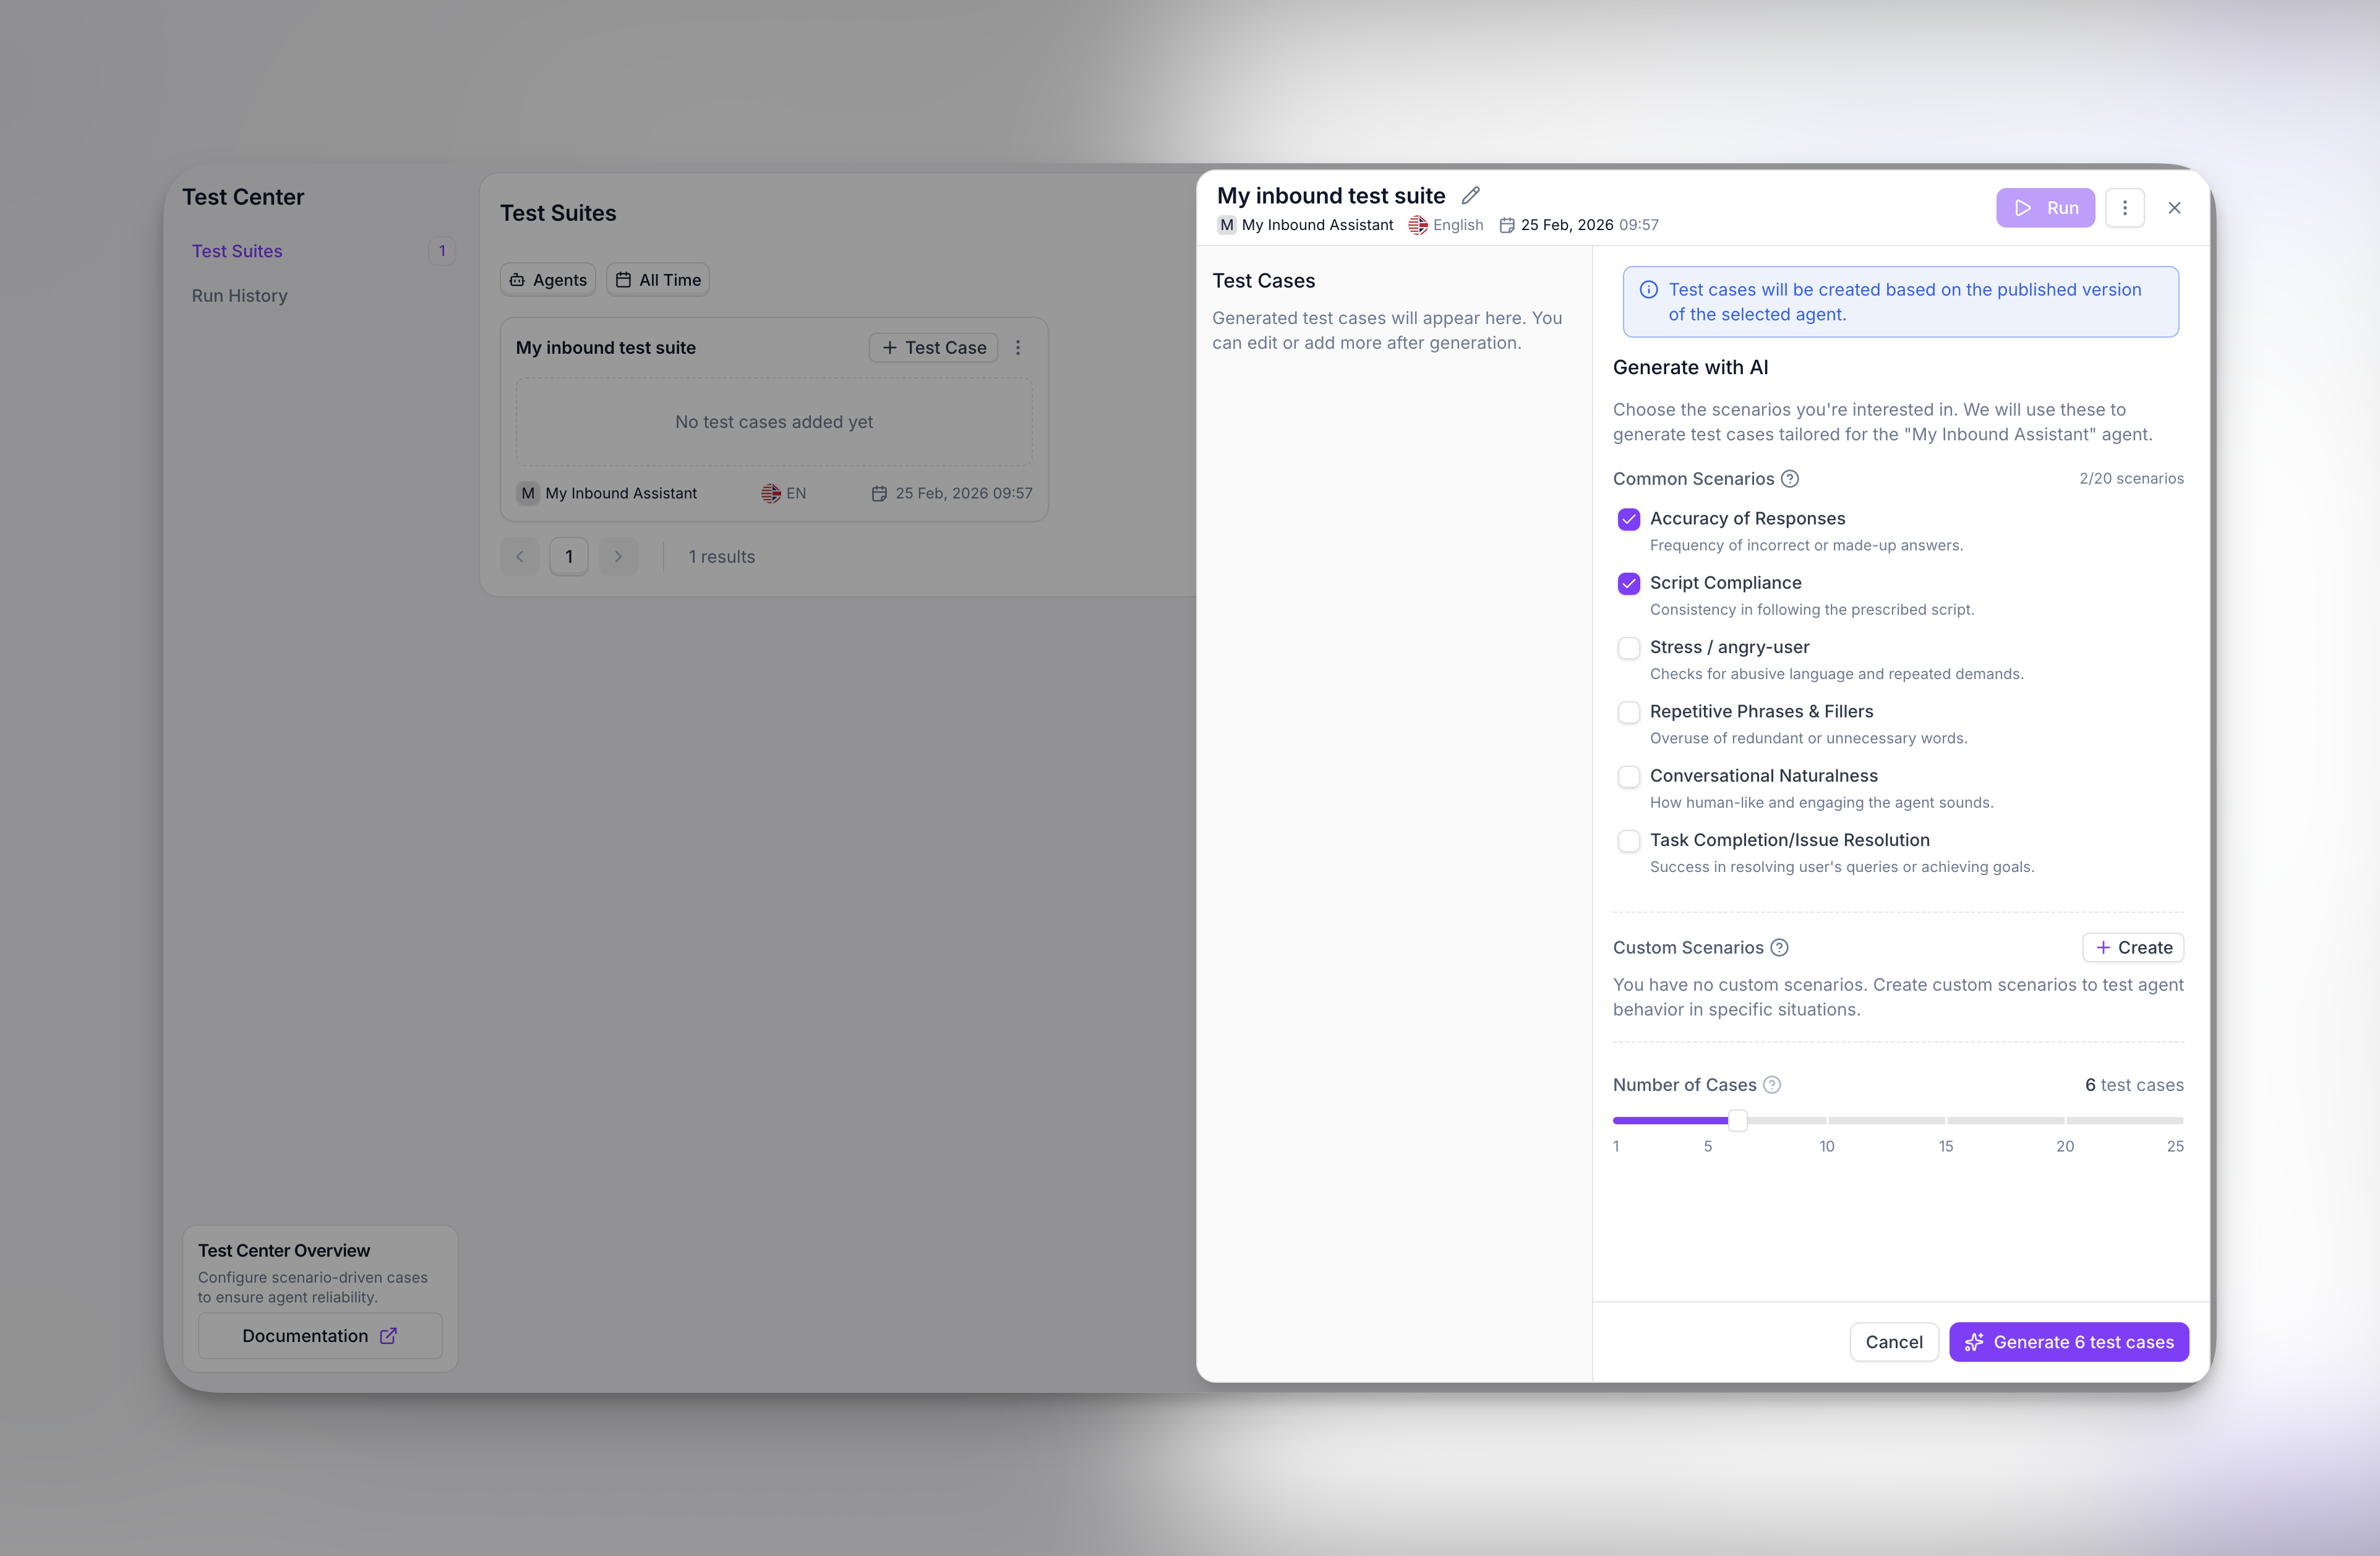The height and width of the screenshot is (1556, 2380).
Task: Switch to Run History section
Action: coord(240,296)
